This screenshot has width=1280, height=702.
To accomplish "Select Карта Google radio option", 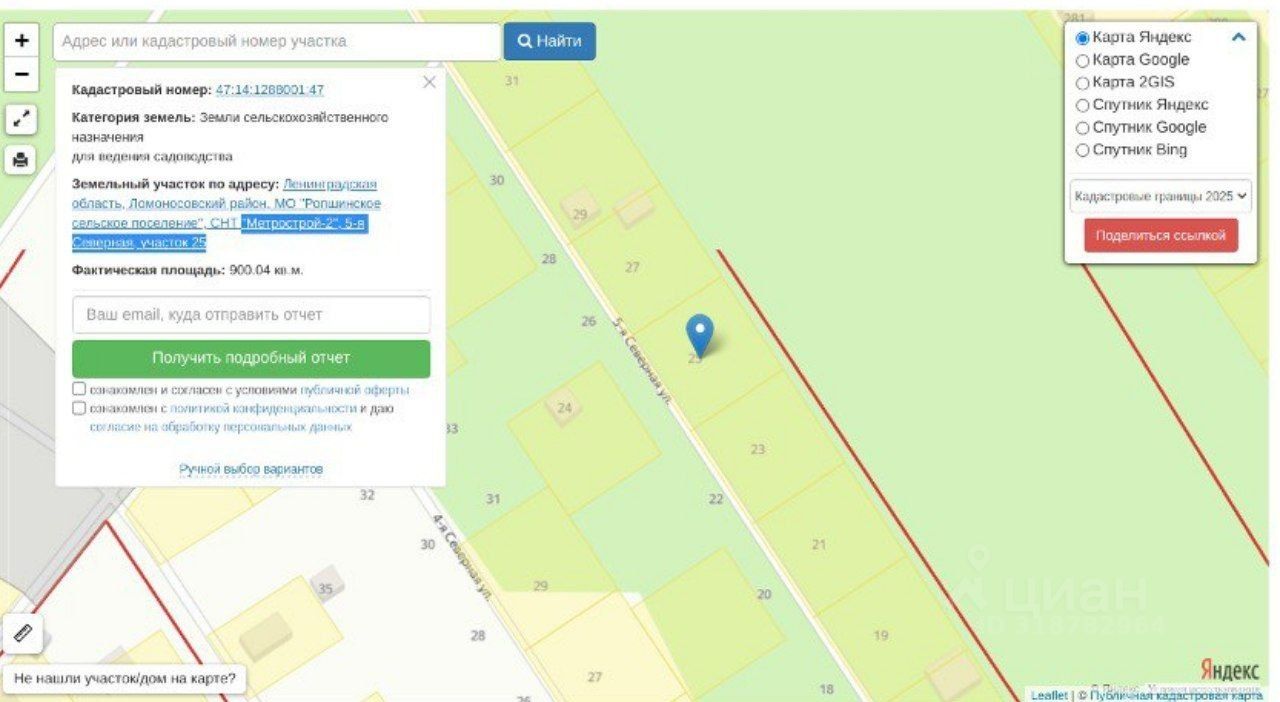I will pyautogui.click(x=1082, y=60).
